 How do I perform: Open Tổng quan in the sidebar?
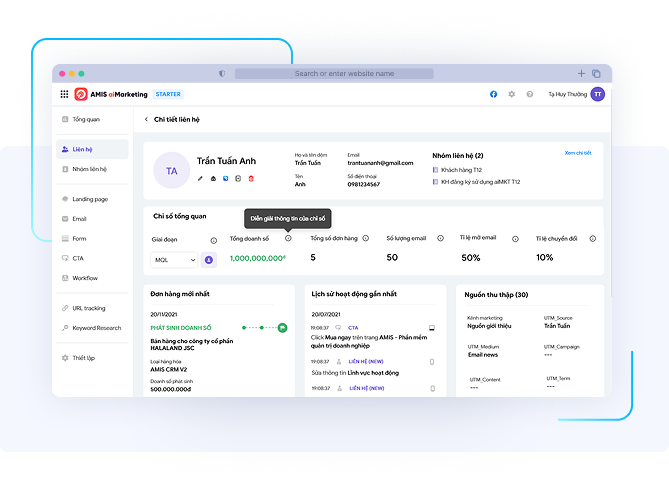[x=85, y=119]
